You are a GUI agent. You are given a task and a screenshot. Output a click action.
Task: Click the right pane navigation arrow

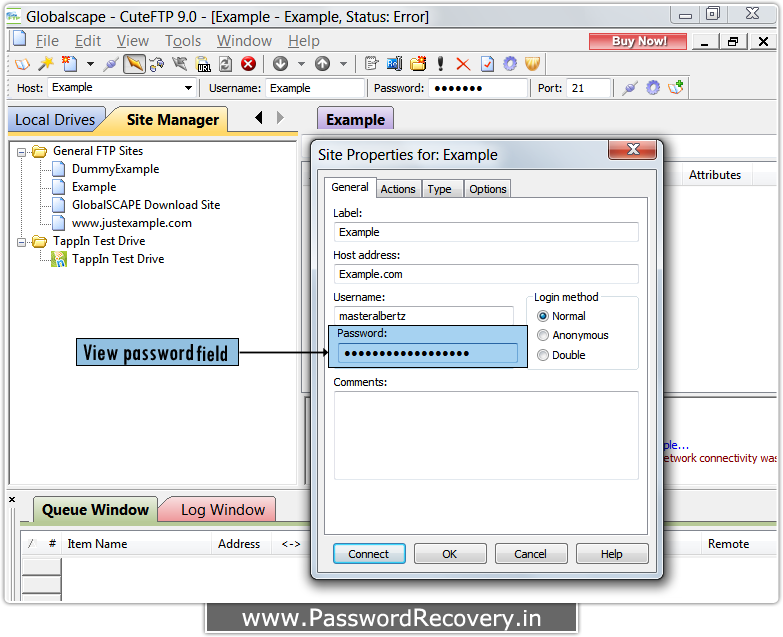click(280, 118)
